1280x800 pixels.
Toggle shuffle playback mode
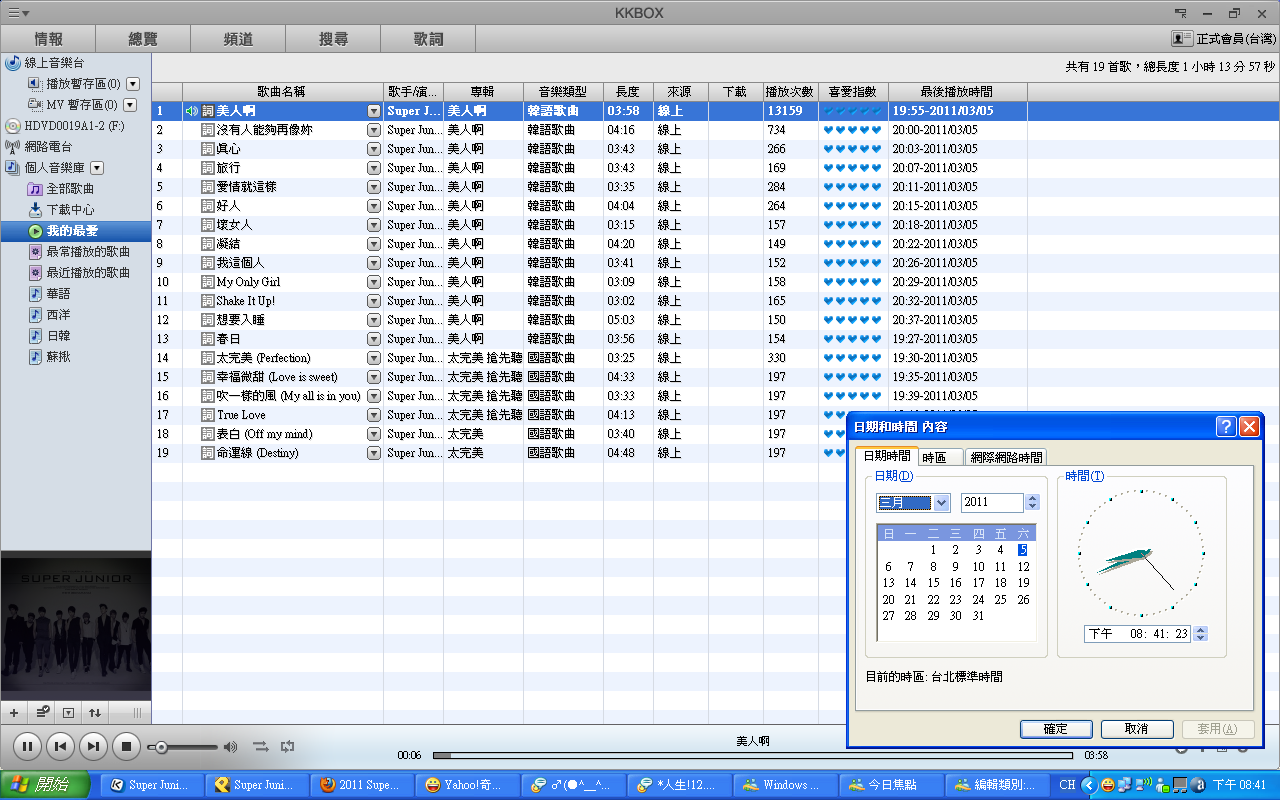point(260,746)
